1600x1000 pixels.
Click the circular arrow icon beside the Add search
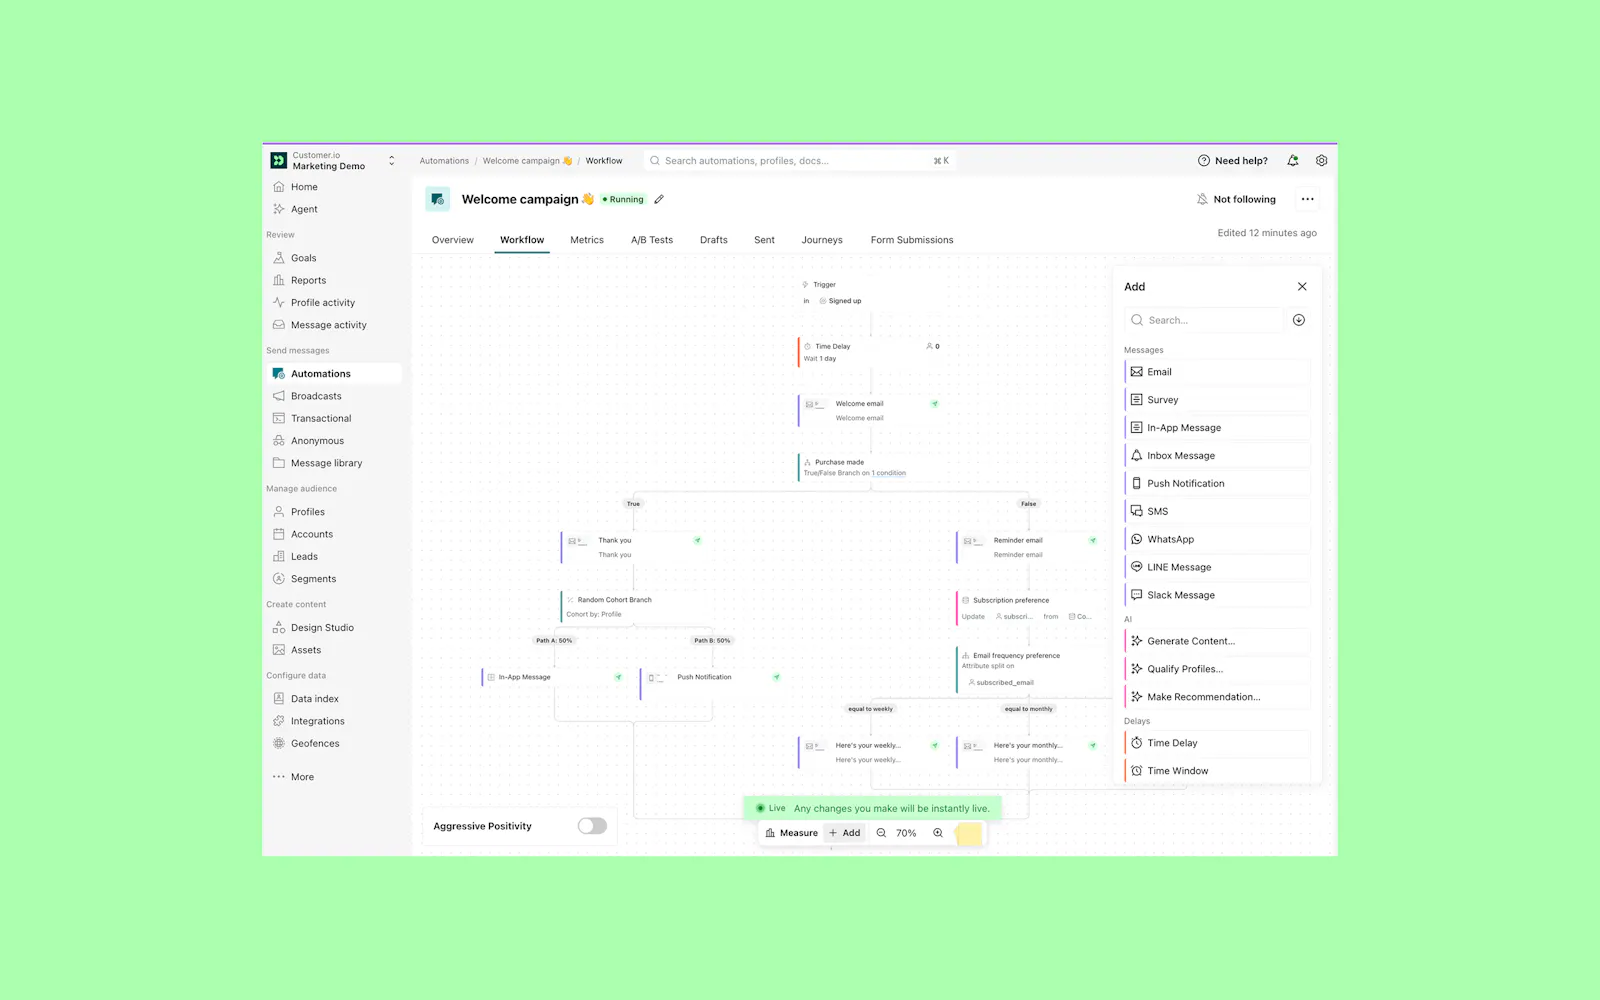coord(1299,320)
